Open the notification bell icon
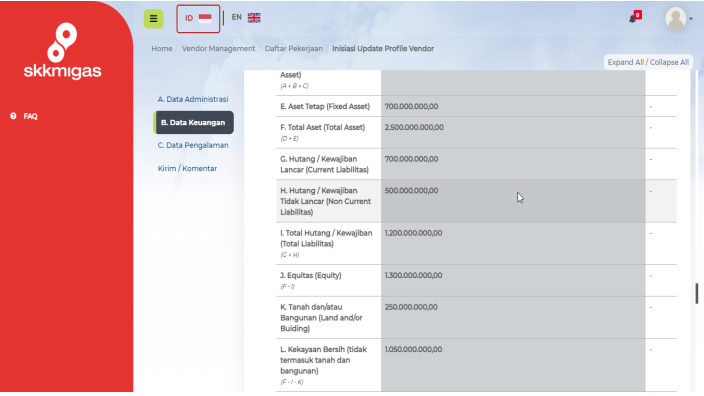 (x=633, y=19)
